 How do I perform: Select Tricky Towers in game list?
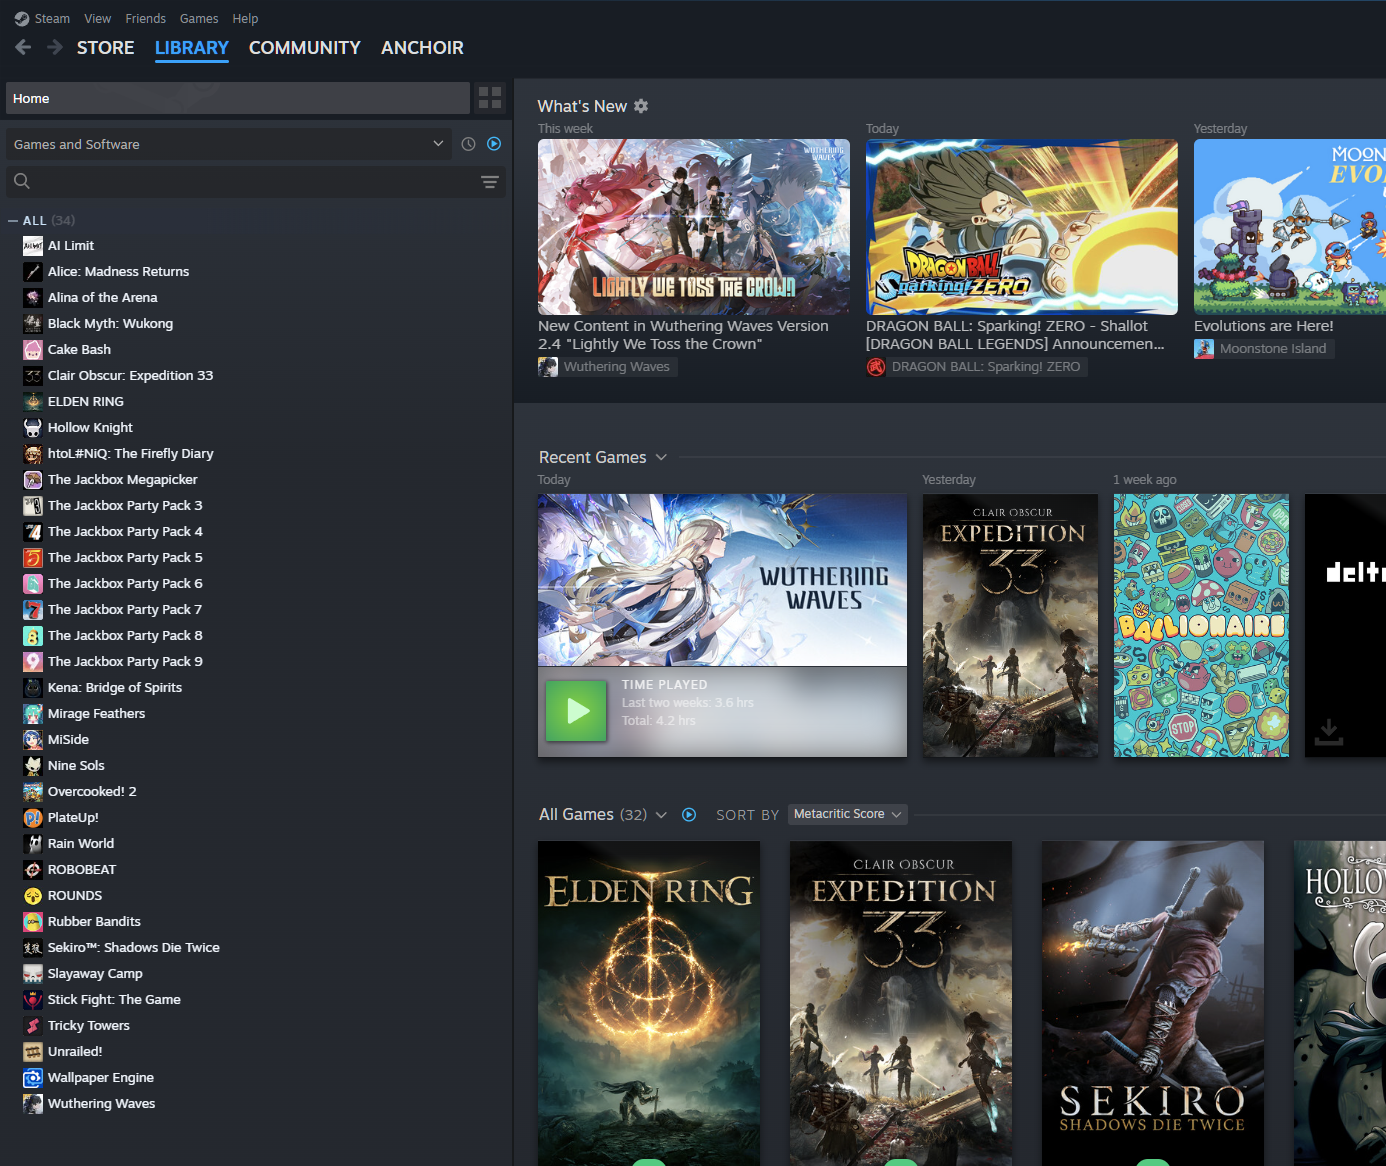pyautogui.click(x=89, y=1025)
